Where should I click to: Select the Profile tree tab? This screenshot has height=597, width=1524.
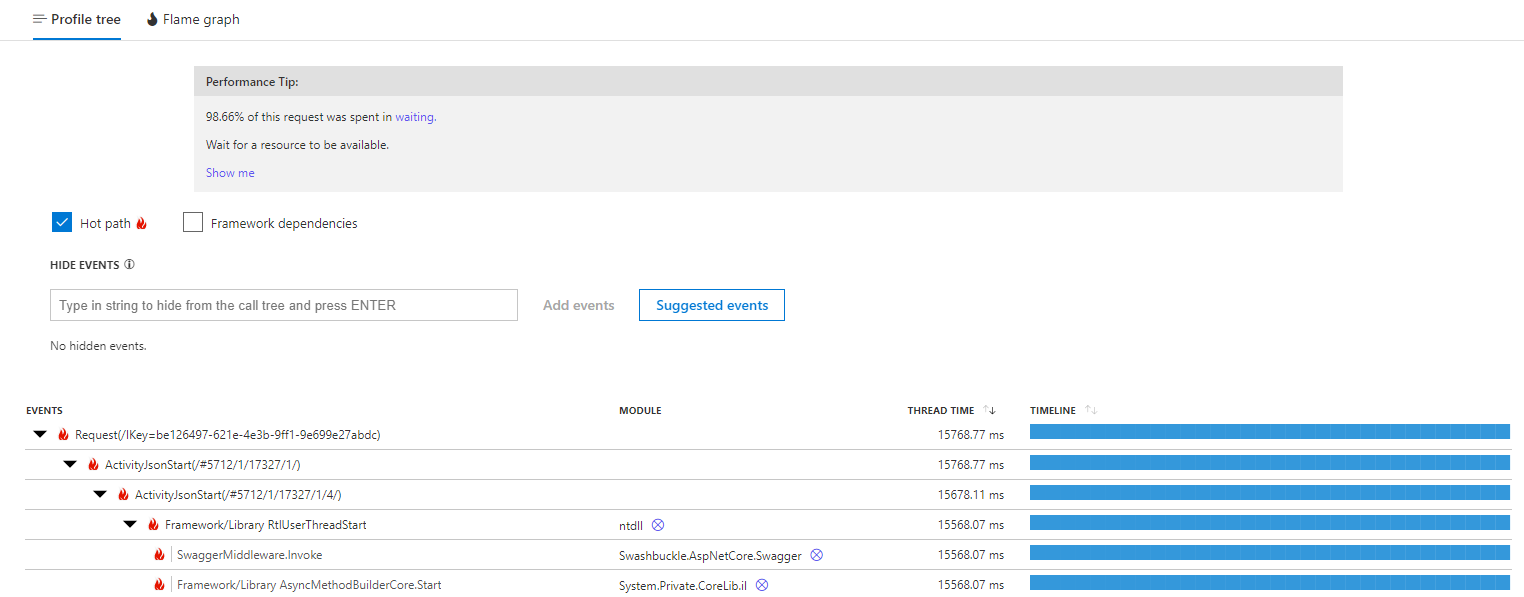[x=77, y=19]
